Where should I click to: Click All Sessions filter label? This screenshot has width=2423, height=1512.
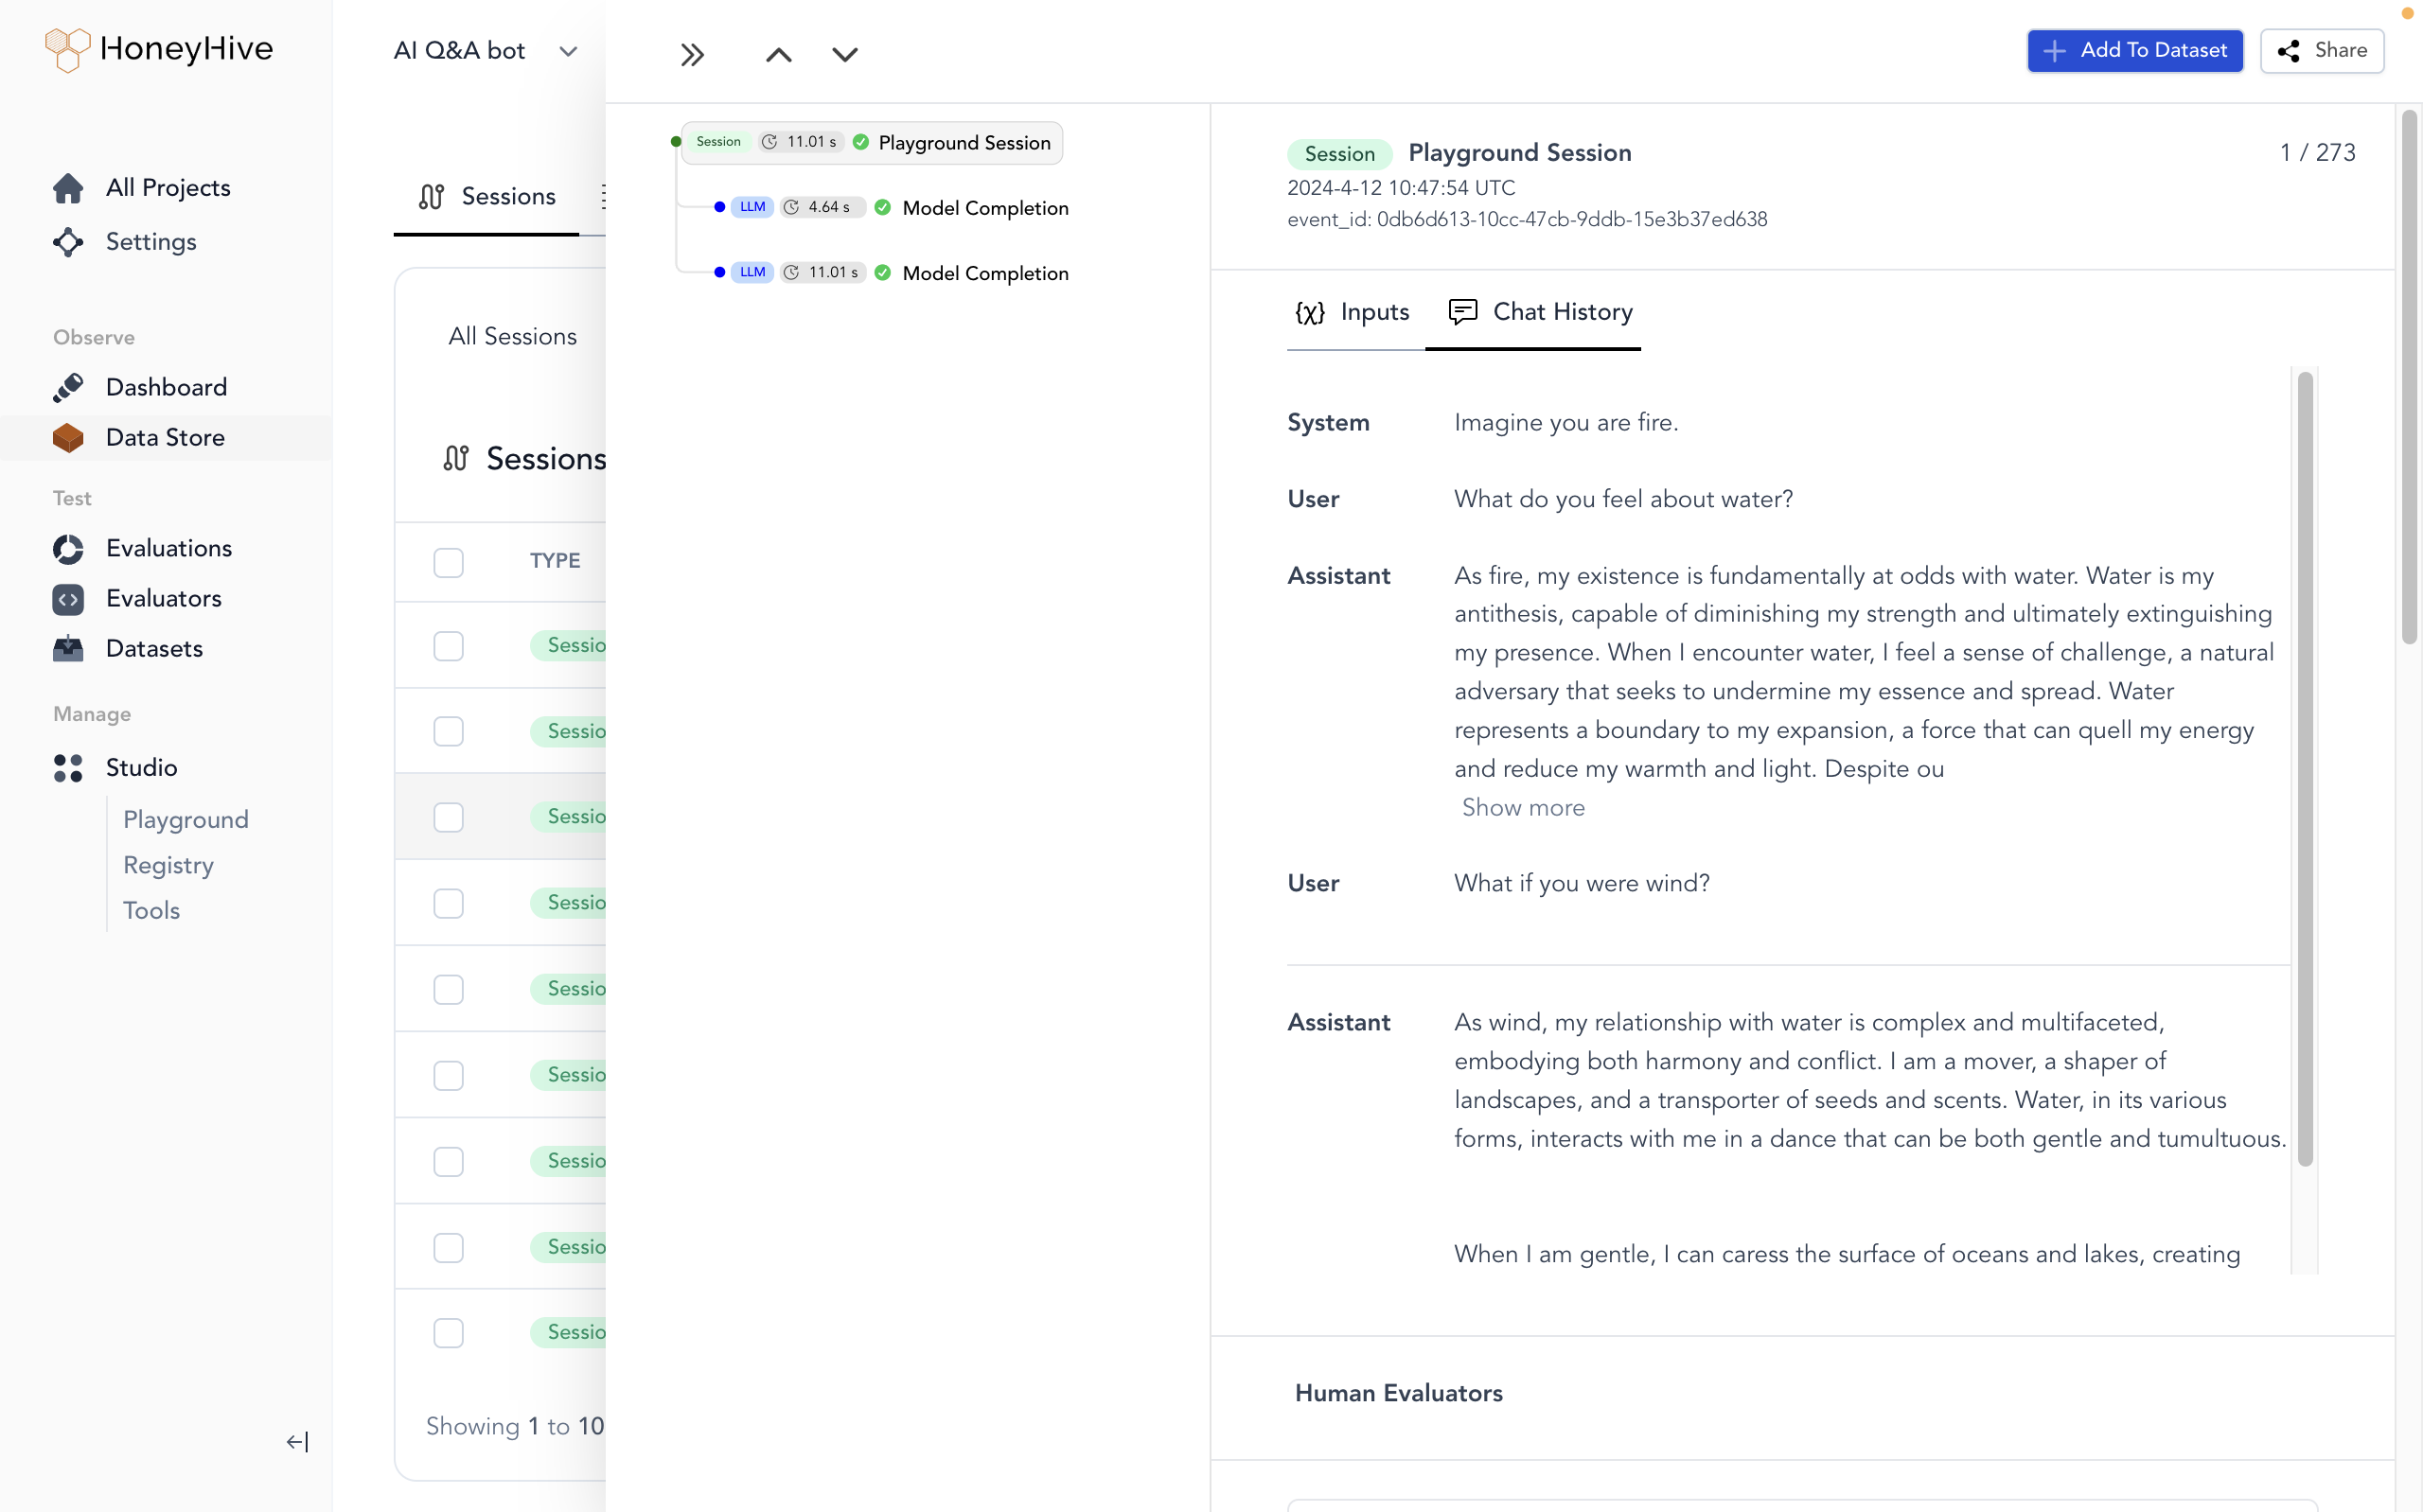(x=512, y=337)
